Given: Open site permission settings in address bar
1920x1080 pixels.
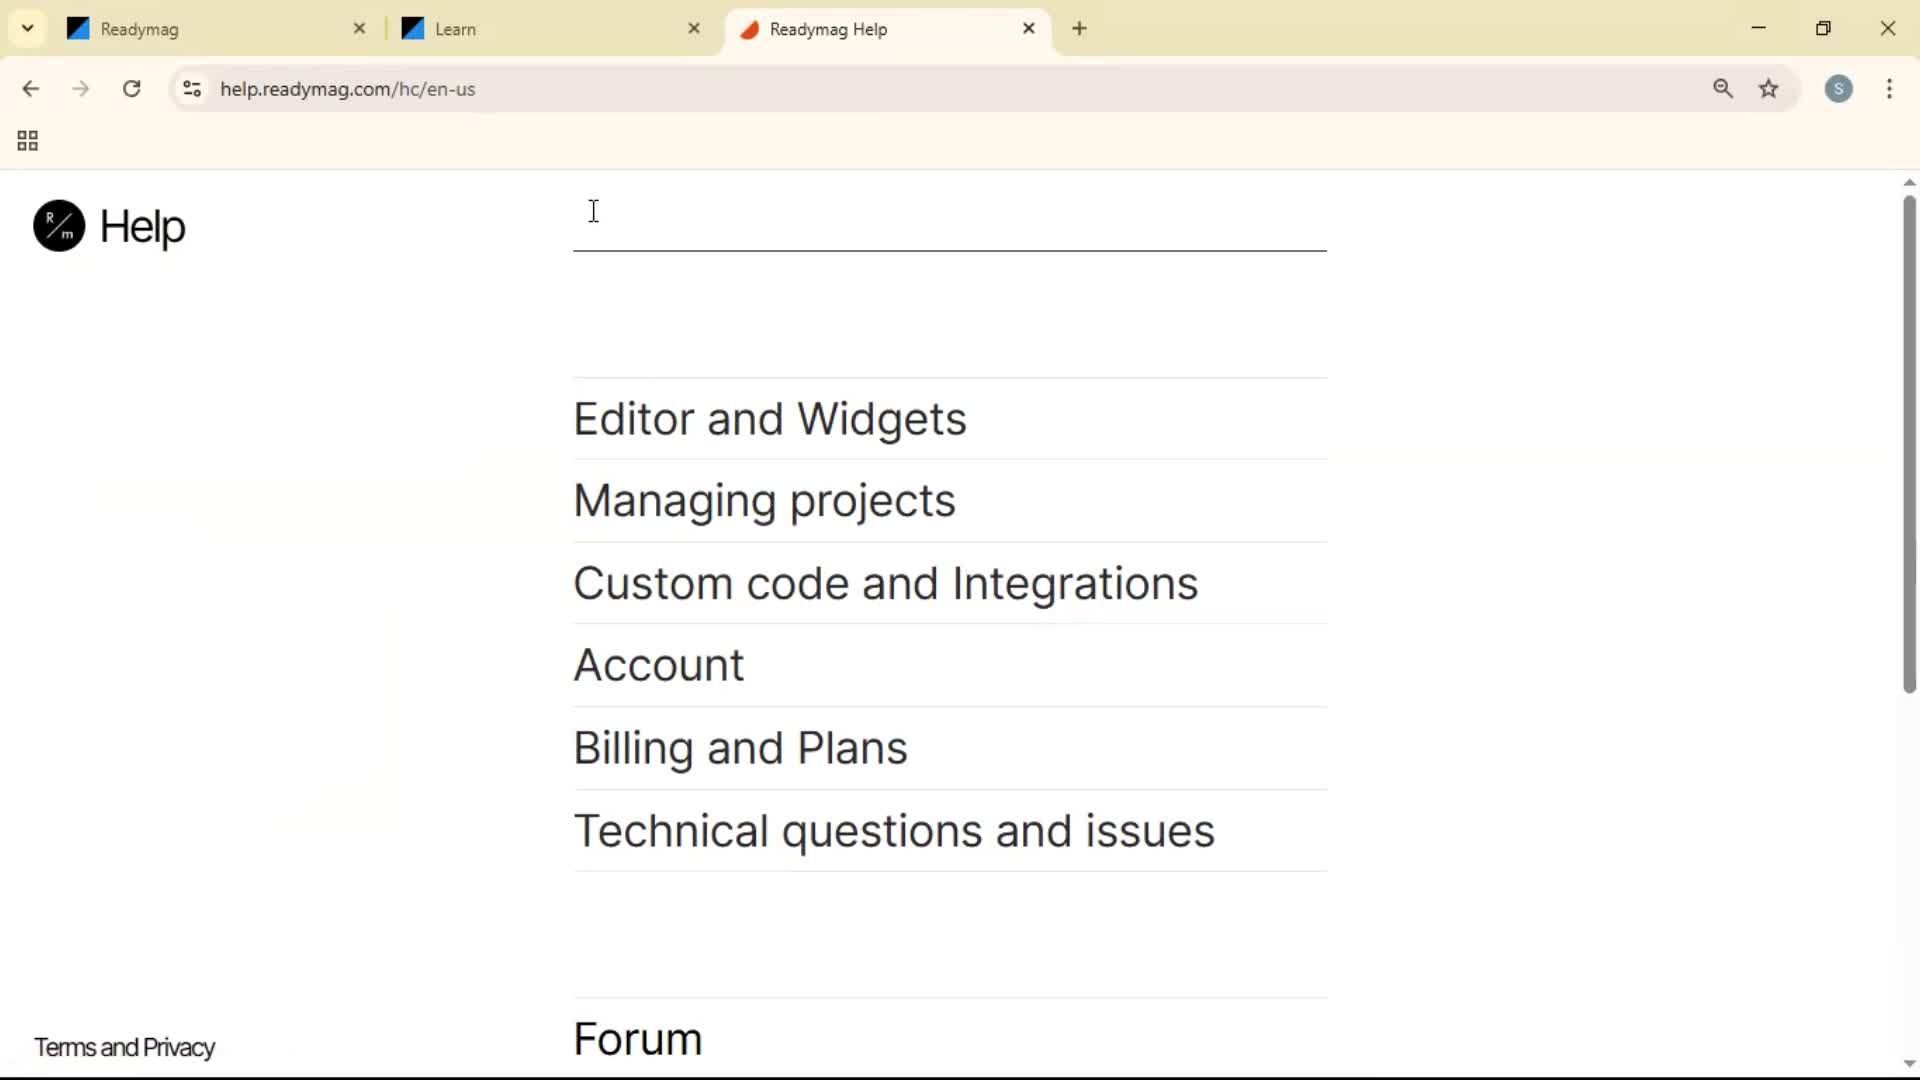Looking at the screenshot, I should [x=192, y=89].
